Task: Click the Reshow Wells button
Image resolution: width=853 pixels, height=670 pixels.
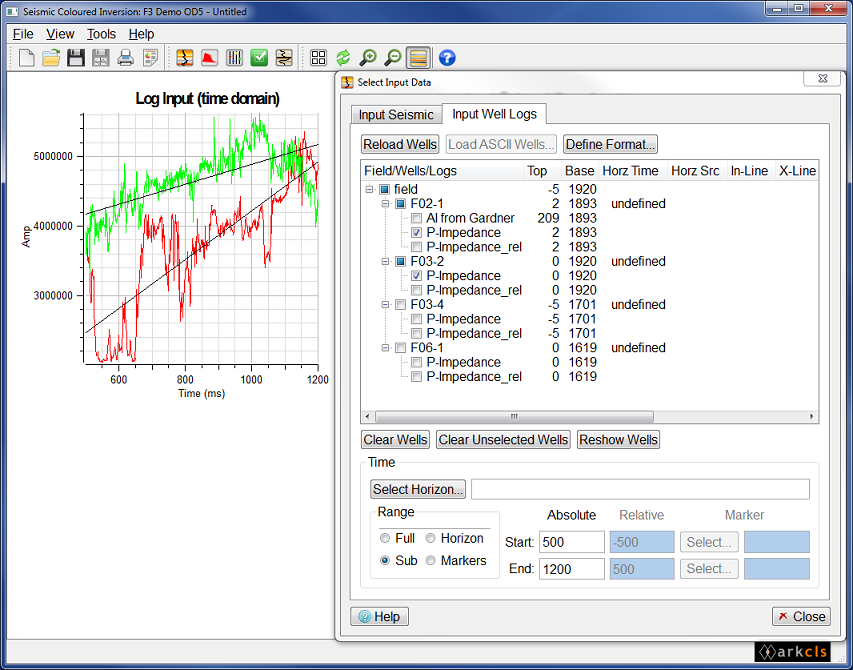Action: click(619, 440)
